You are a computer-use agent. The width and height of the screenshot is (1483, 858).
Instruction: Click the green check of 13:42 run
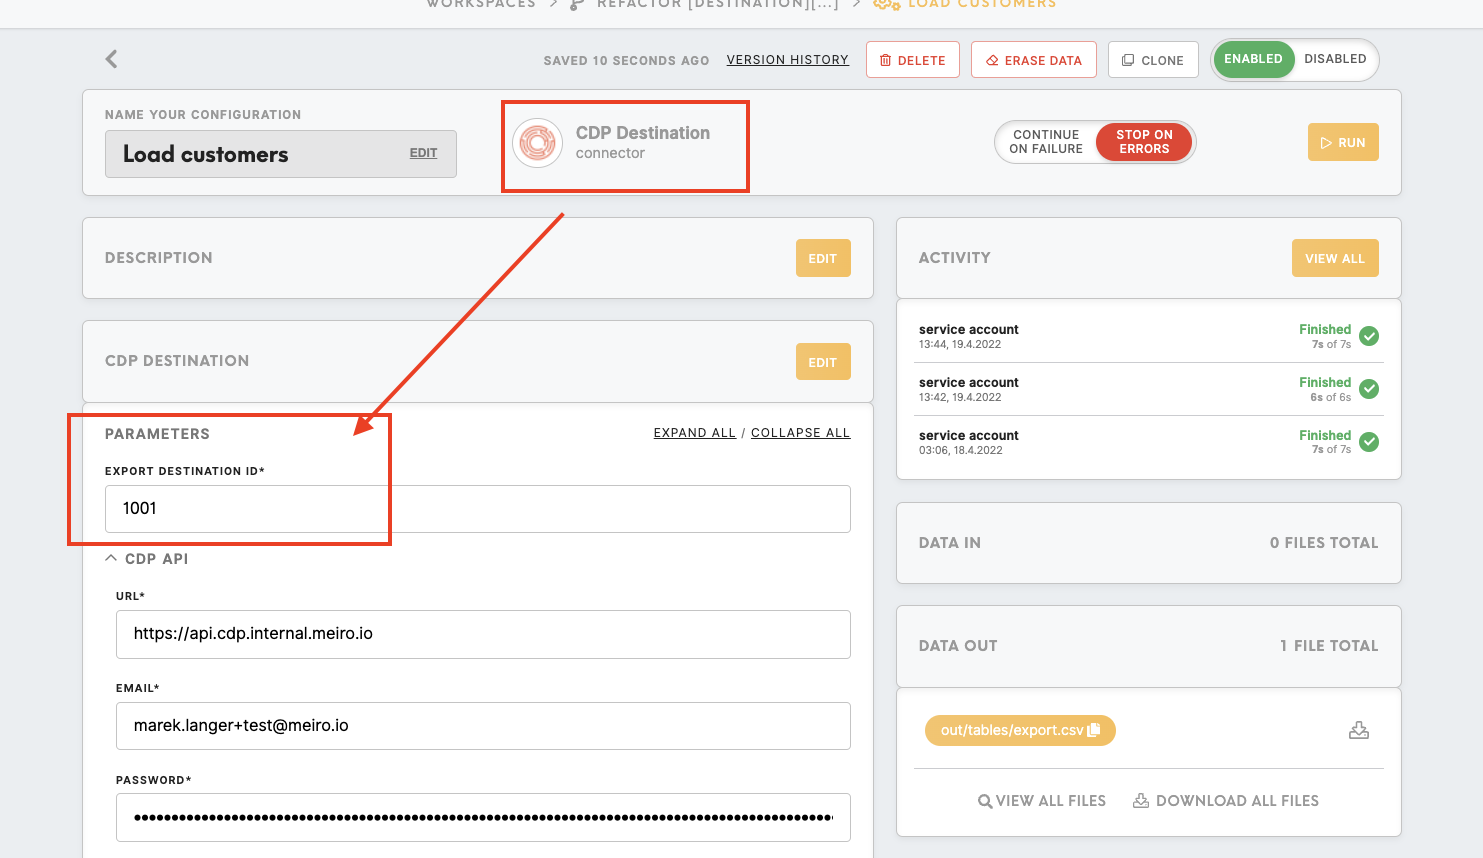point(1369,389)
